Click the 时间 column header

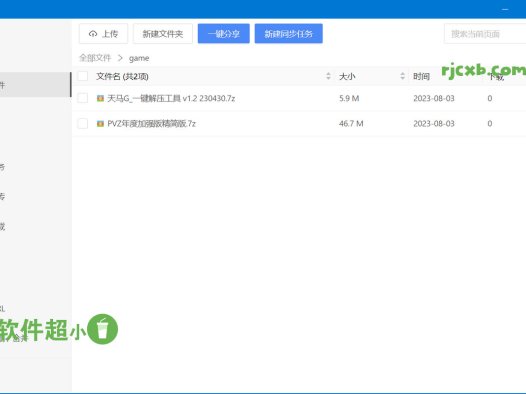tap(421, 76)
